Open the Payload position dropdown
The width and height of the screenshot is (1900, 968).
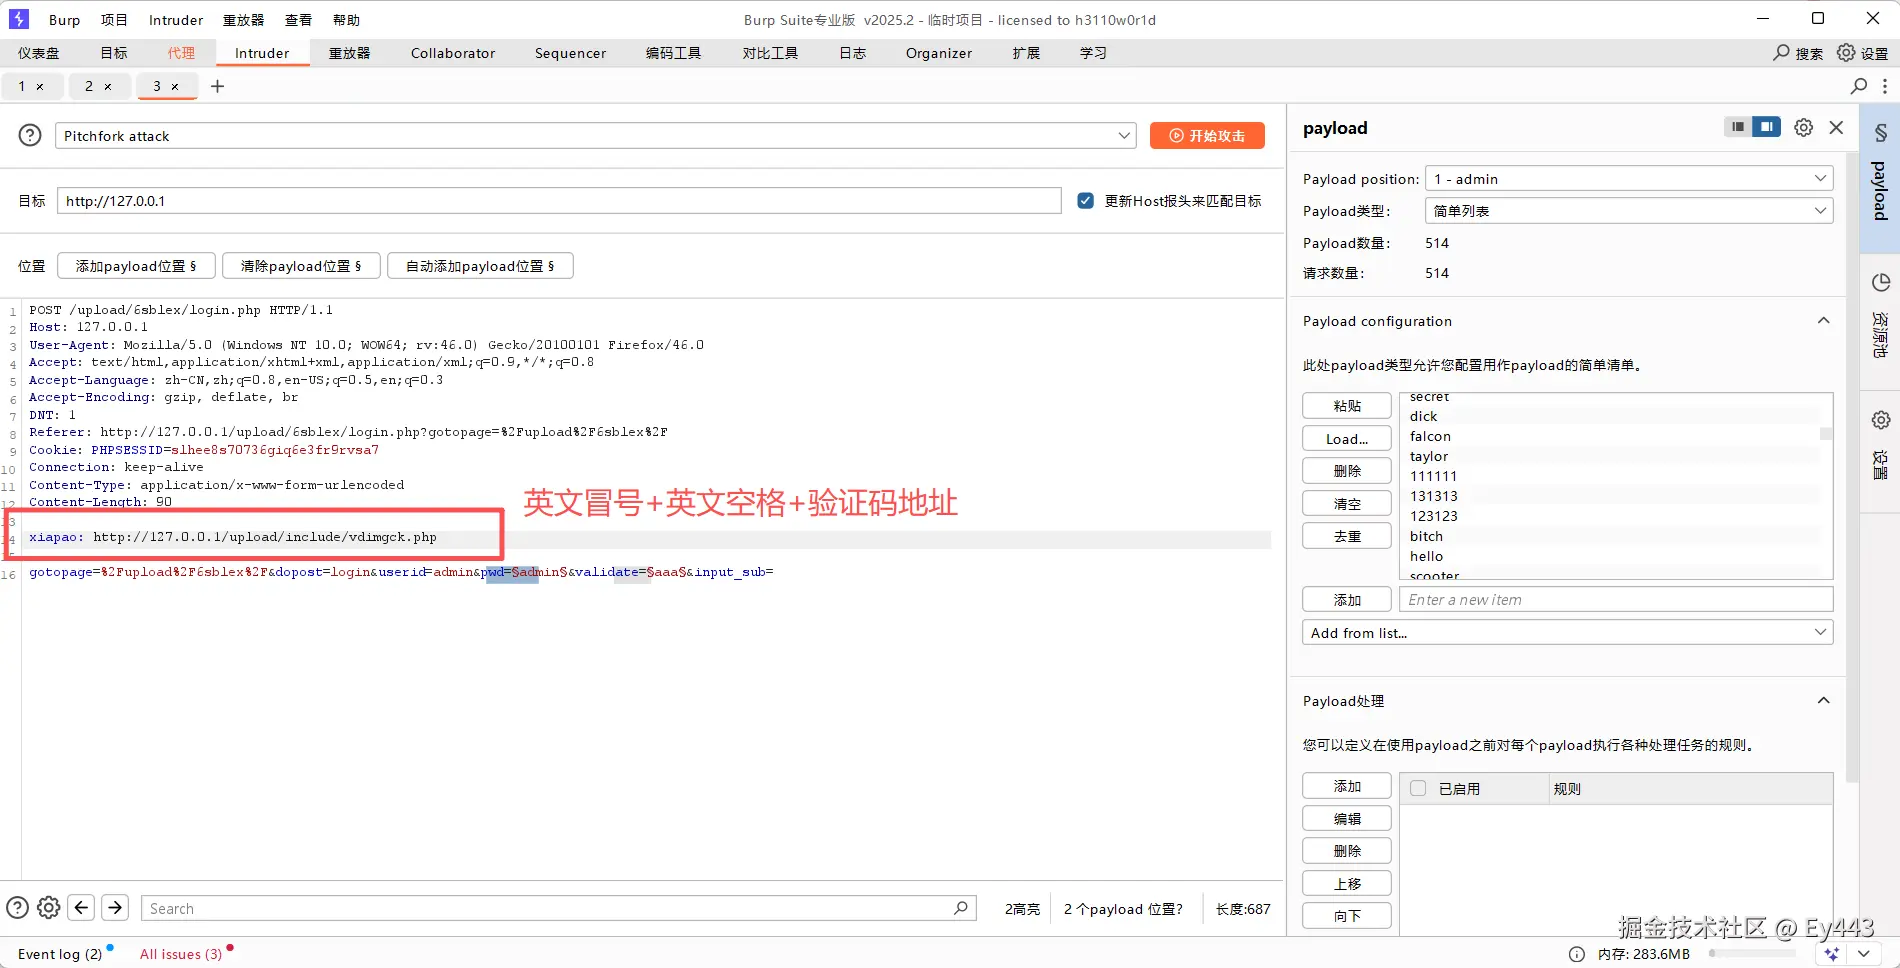1629,179
